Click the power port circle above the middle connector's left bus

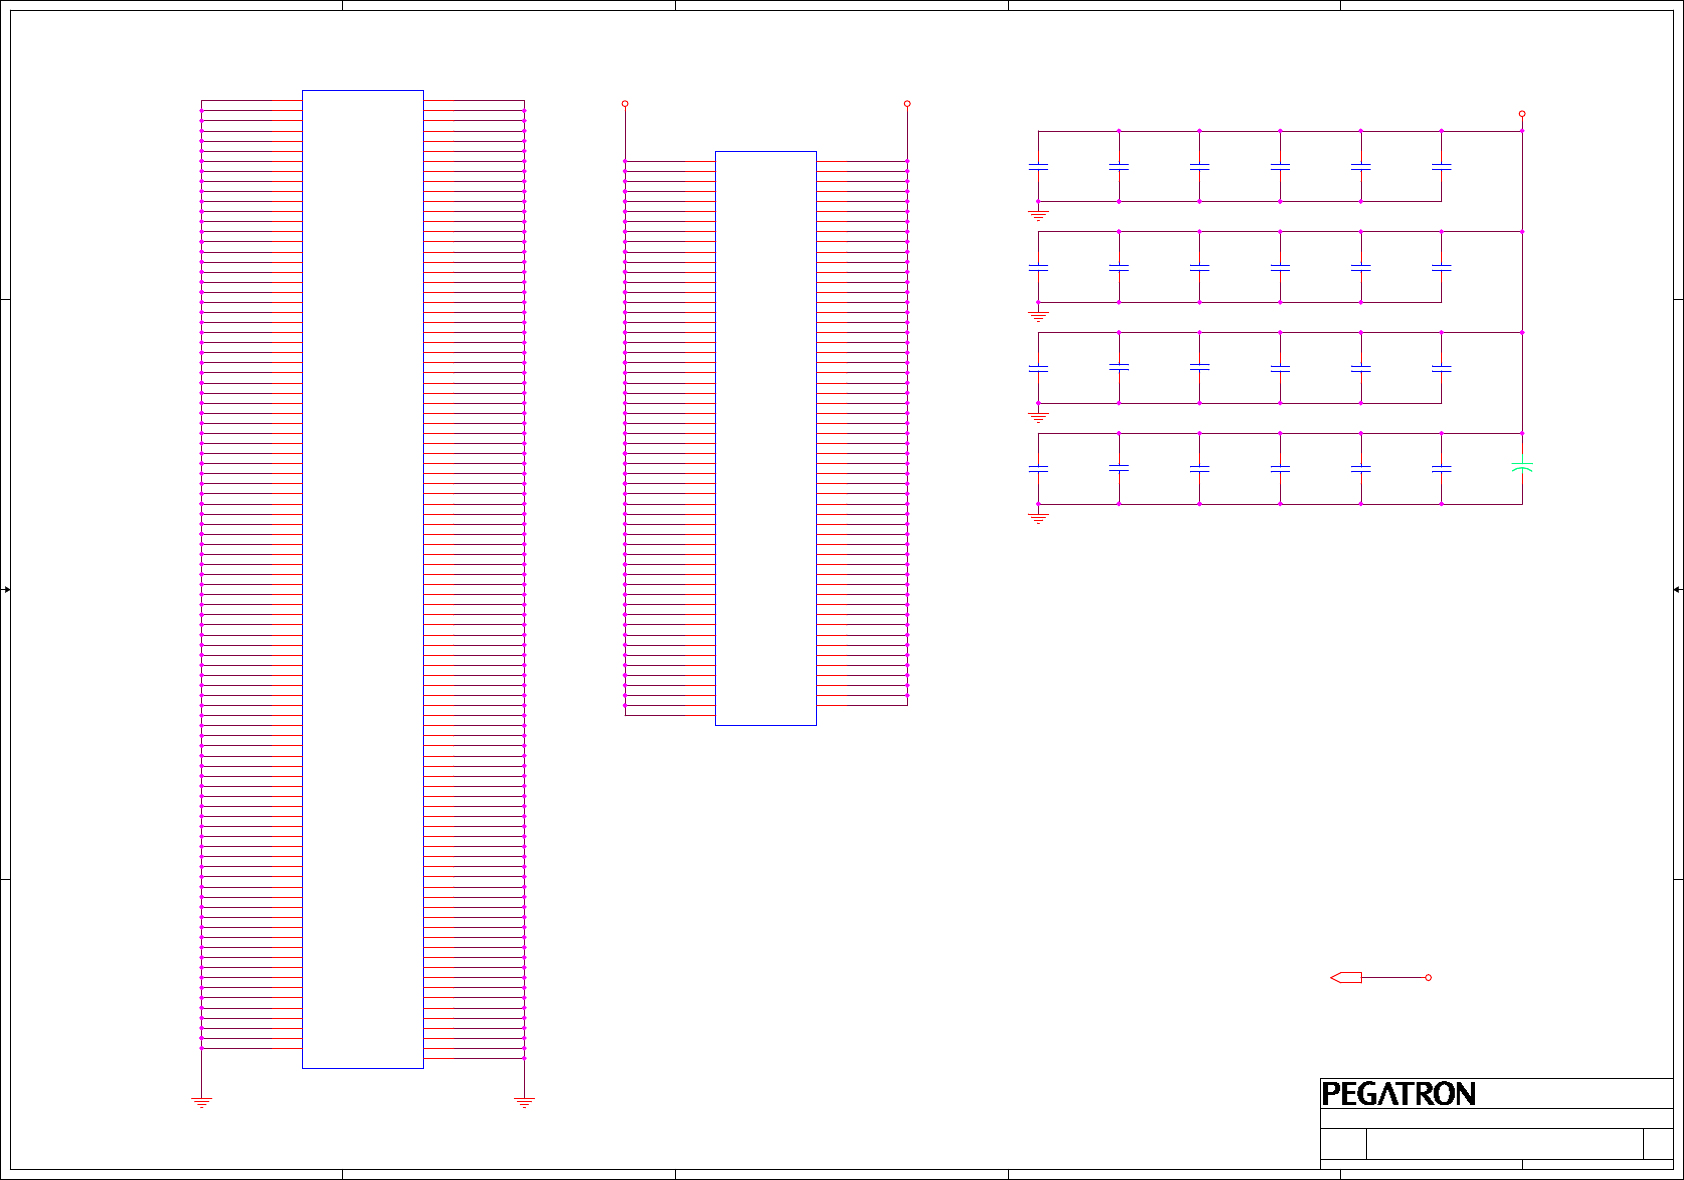point(625,103)
